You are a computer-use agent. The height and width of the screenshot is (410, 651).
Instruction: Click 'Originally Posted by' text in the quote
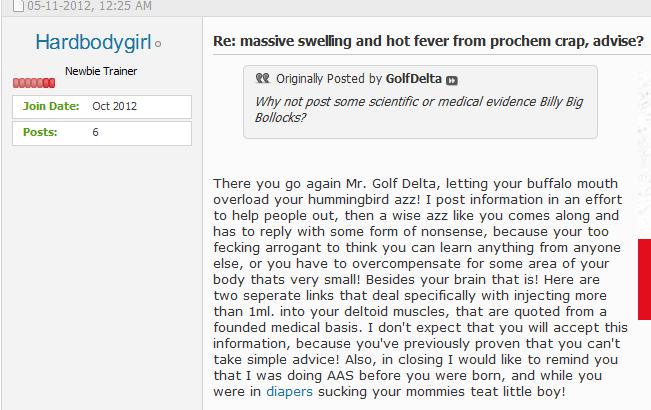328,78
